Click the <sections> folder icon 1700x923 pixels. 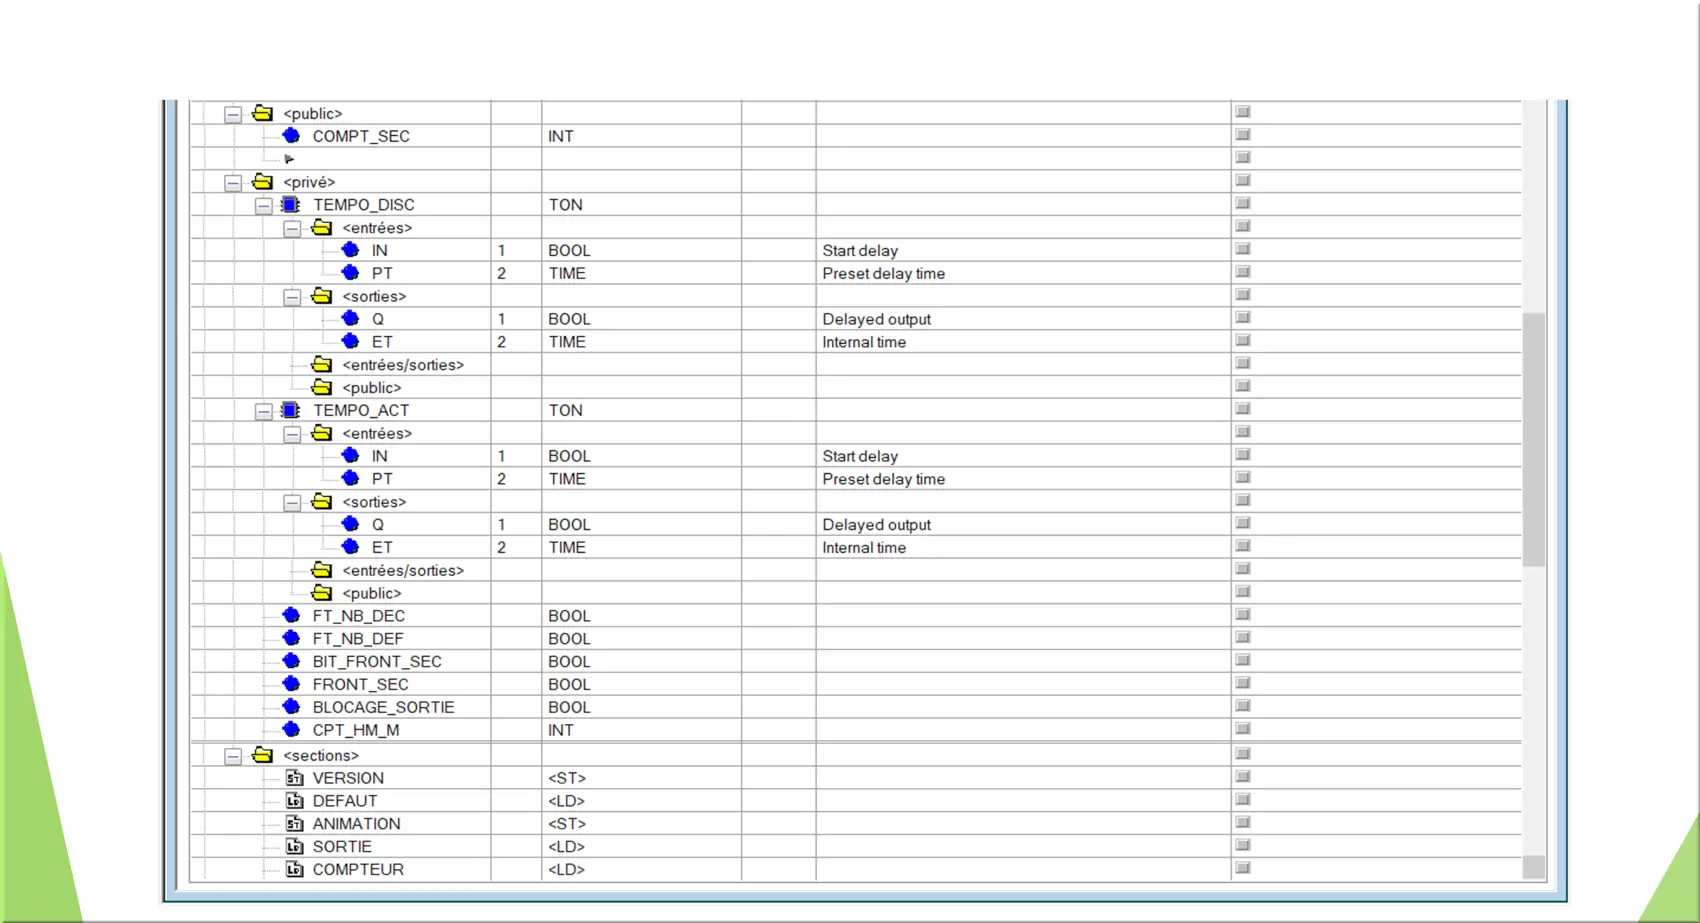pos(262,755)
